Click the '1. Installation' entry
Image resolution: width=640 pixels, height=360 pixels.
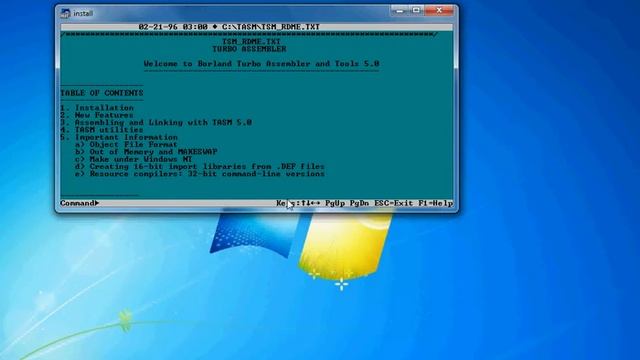coord(97,108)
